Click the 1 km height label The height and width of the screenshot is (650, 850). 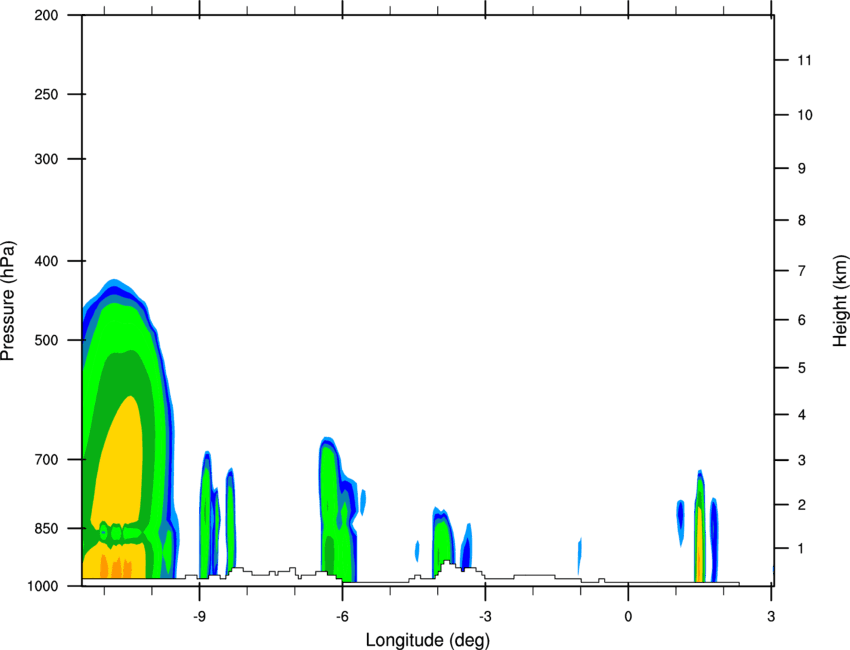click(x=801, y=549)
